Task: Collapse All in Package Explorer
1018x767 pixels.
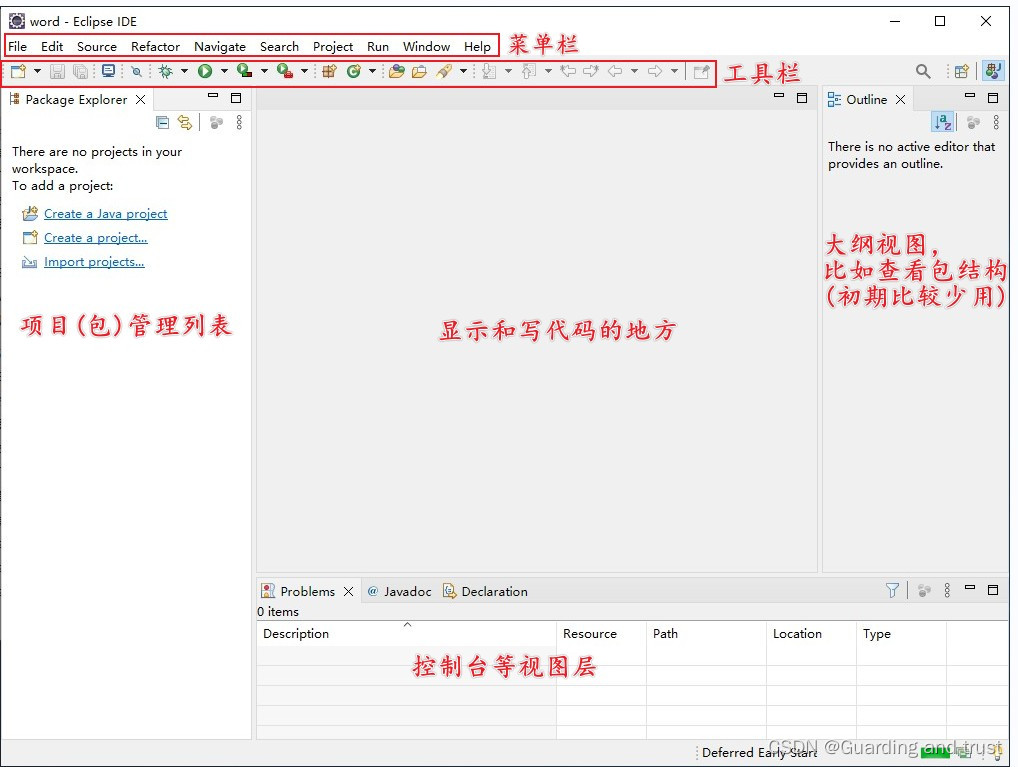Action: (162, 122)
